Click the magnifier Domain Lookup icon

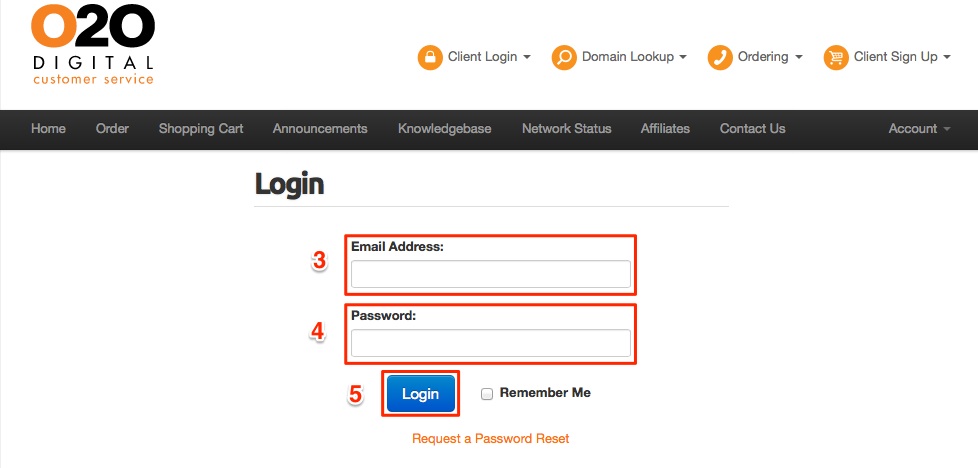pos(564,57)
